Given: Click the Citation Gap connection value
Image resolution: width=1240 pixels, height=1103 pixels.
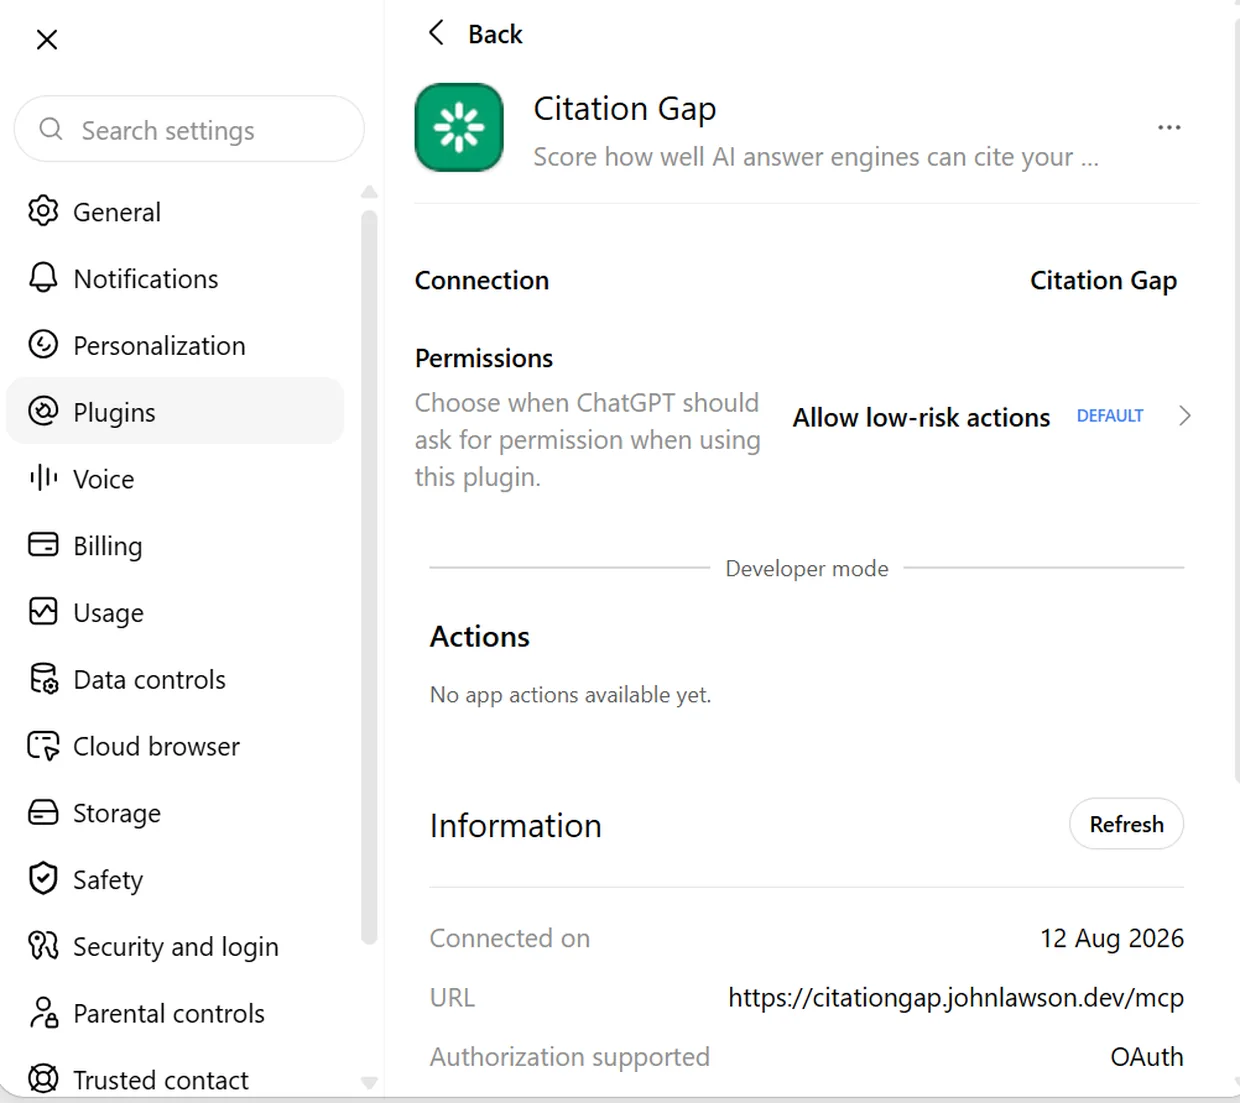Looking at the screenshot, I should pyautogui.click(x=1103, y=281).
